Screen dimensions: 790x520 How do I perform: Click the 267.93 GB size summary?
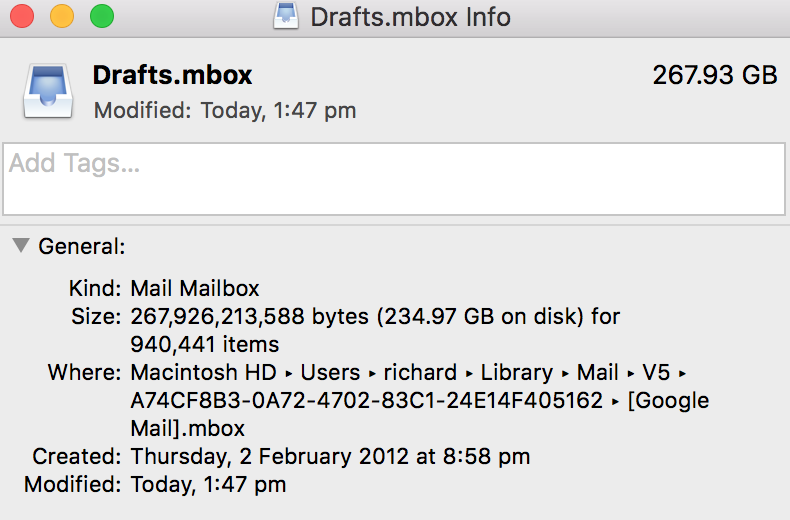coord(714,75)
